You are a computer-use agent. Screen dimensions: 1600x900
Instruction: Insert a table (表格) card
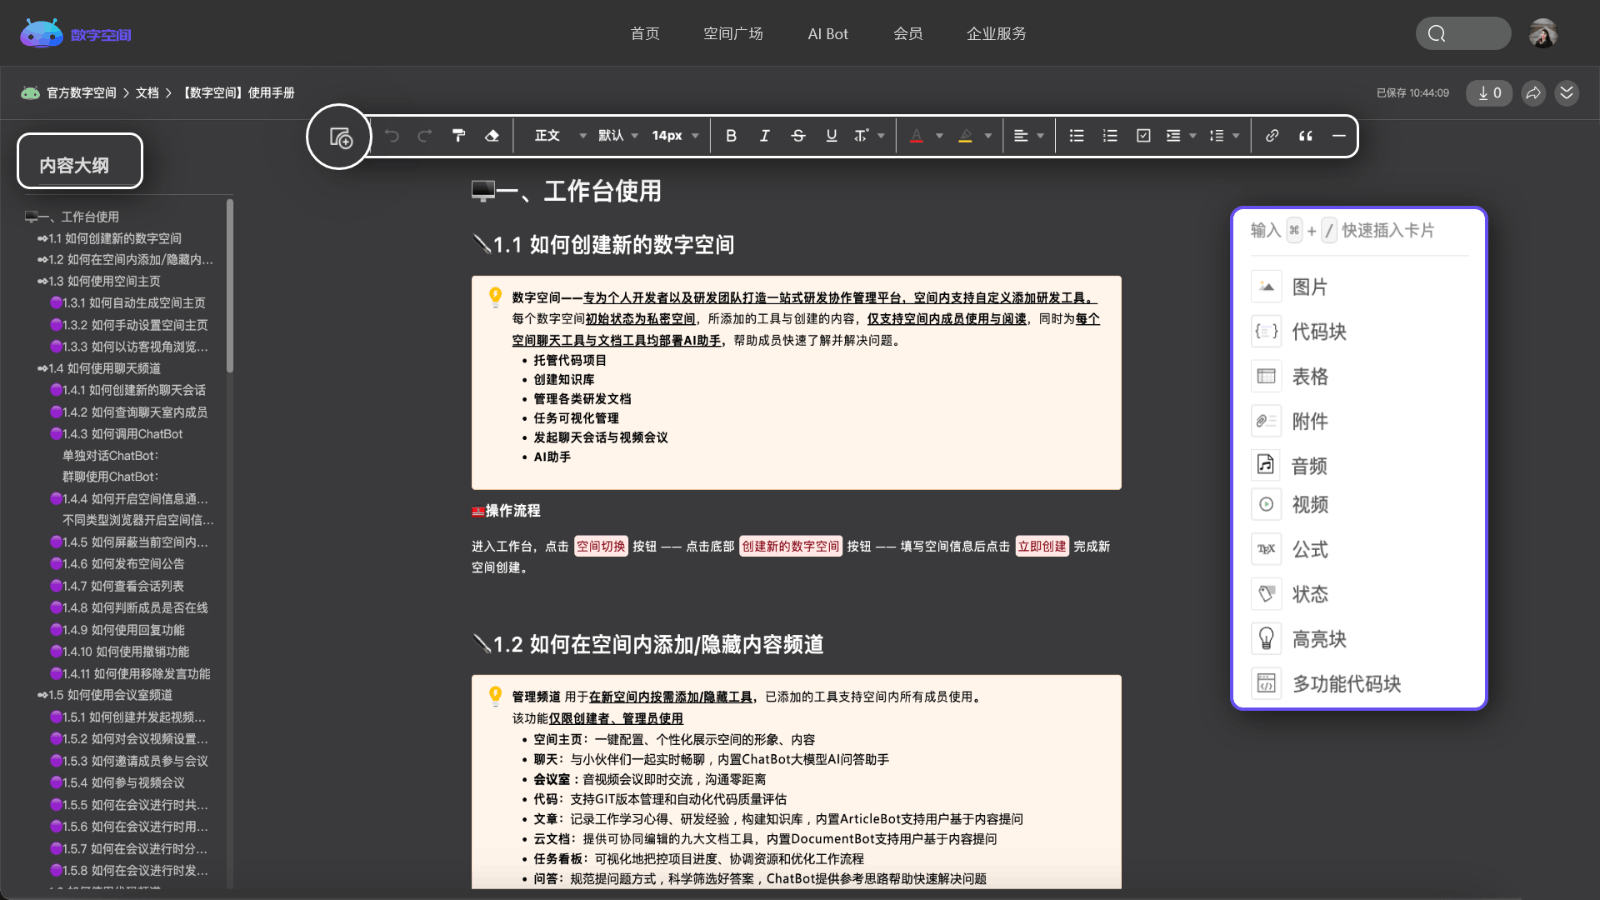(x=1310, y=376)
